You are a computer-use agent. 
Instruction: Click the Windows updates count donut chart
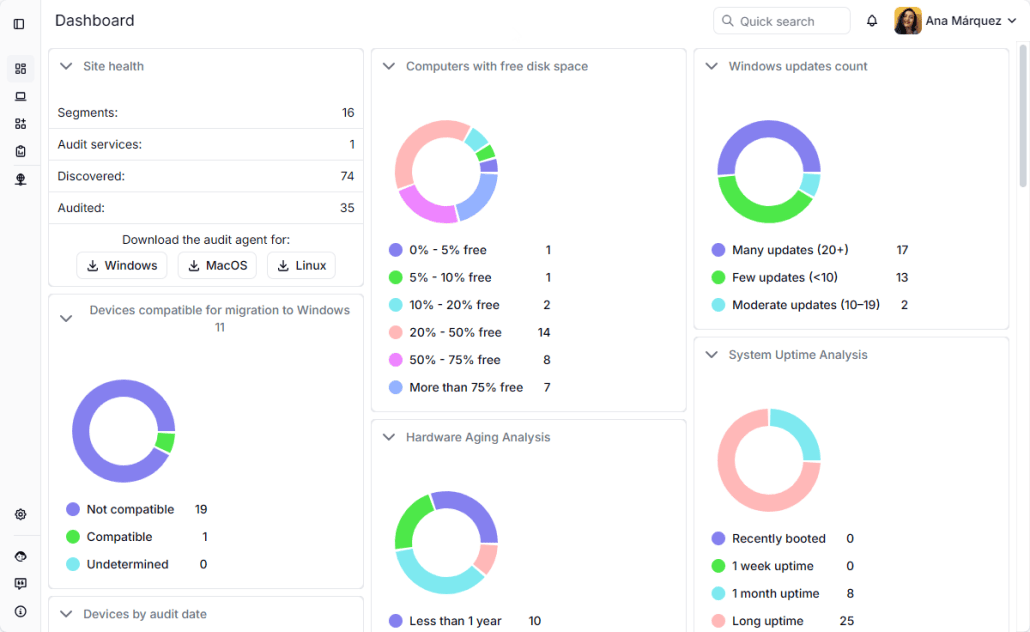pos(769,171)
